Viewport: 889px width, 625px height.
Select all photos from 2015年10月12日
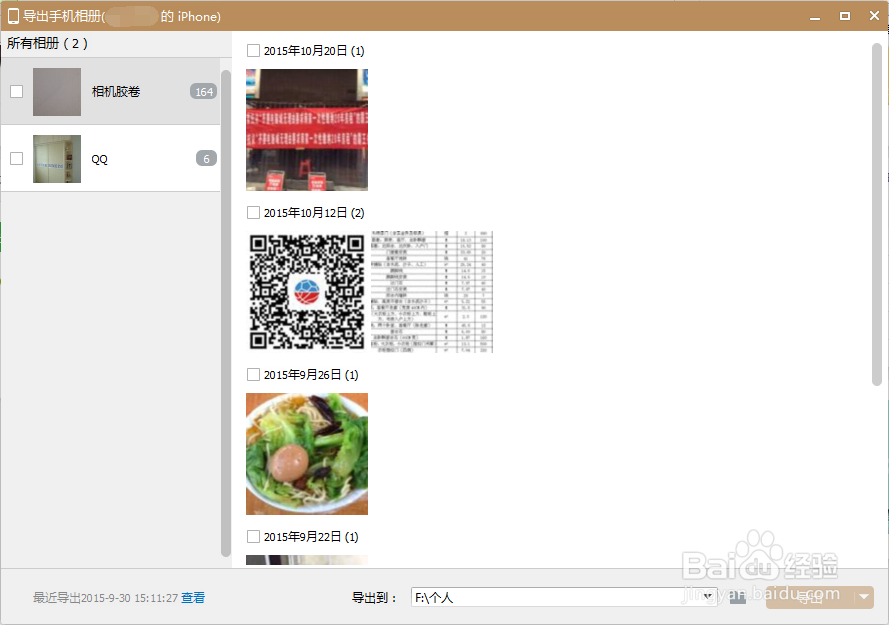(253, 212)
